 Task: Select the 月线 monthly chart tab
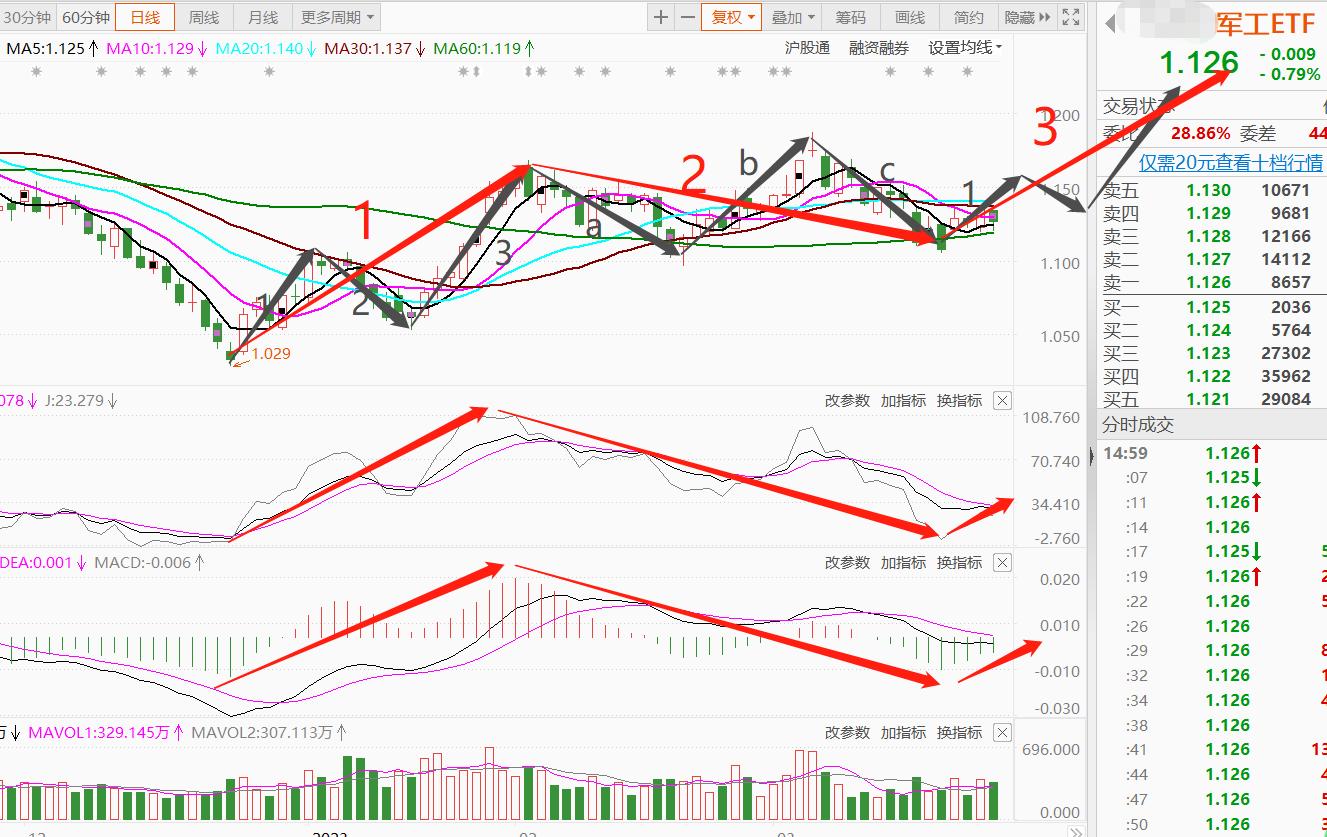coord(263,17)
